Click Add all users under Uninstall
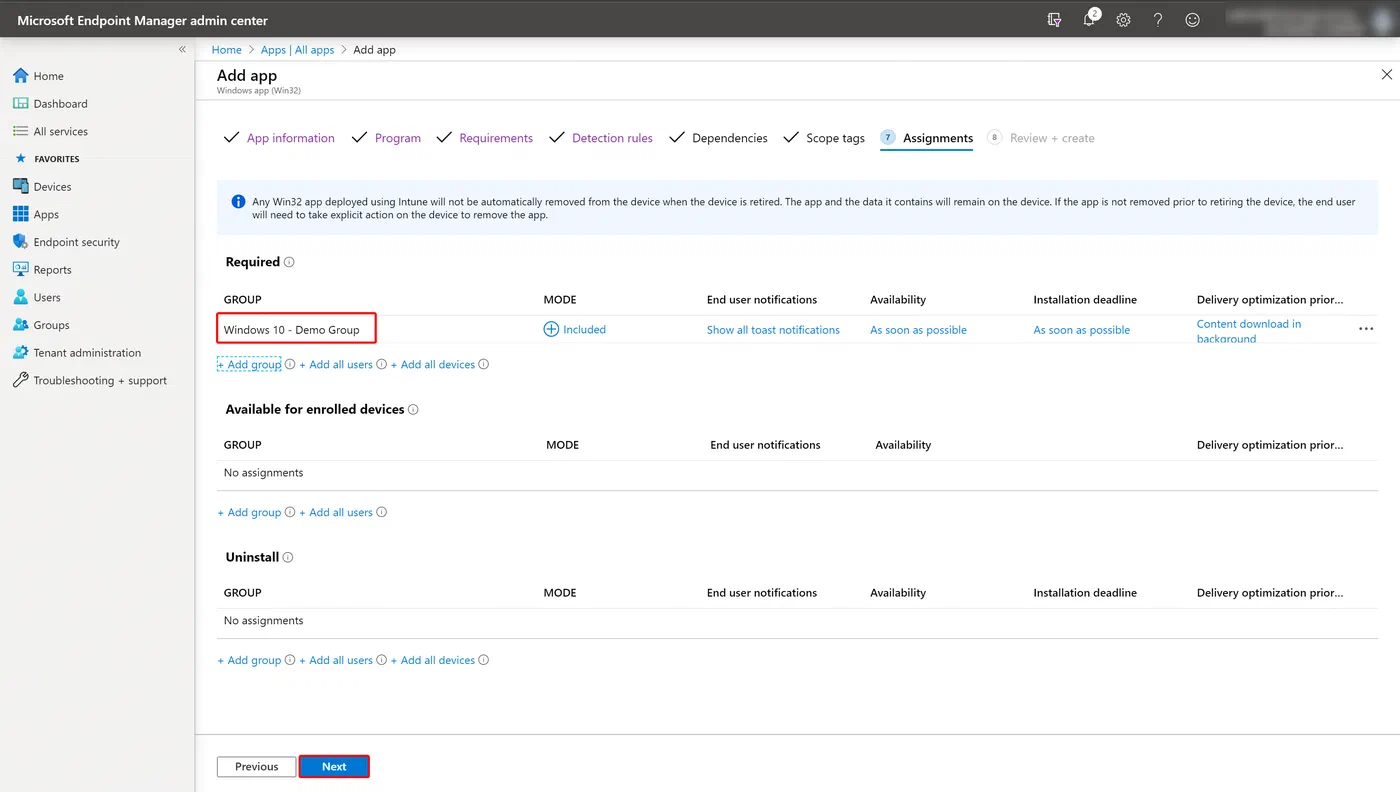1400x792 pixels. [x=336, y=661]
